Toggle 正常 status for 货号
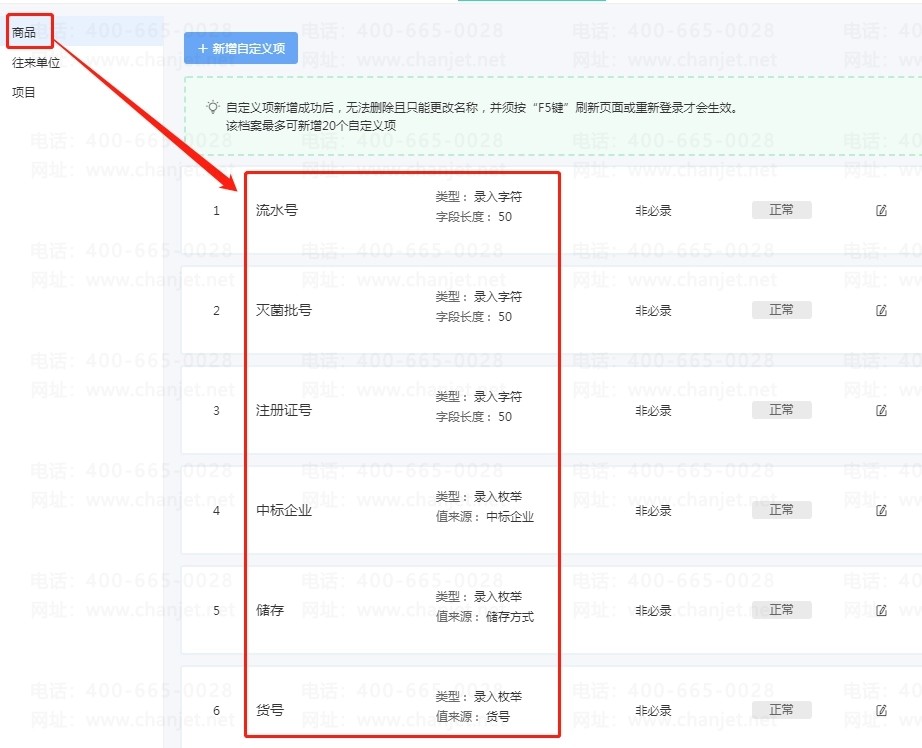 click(x=781, y=710)
